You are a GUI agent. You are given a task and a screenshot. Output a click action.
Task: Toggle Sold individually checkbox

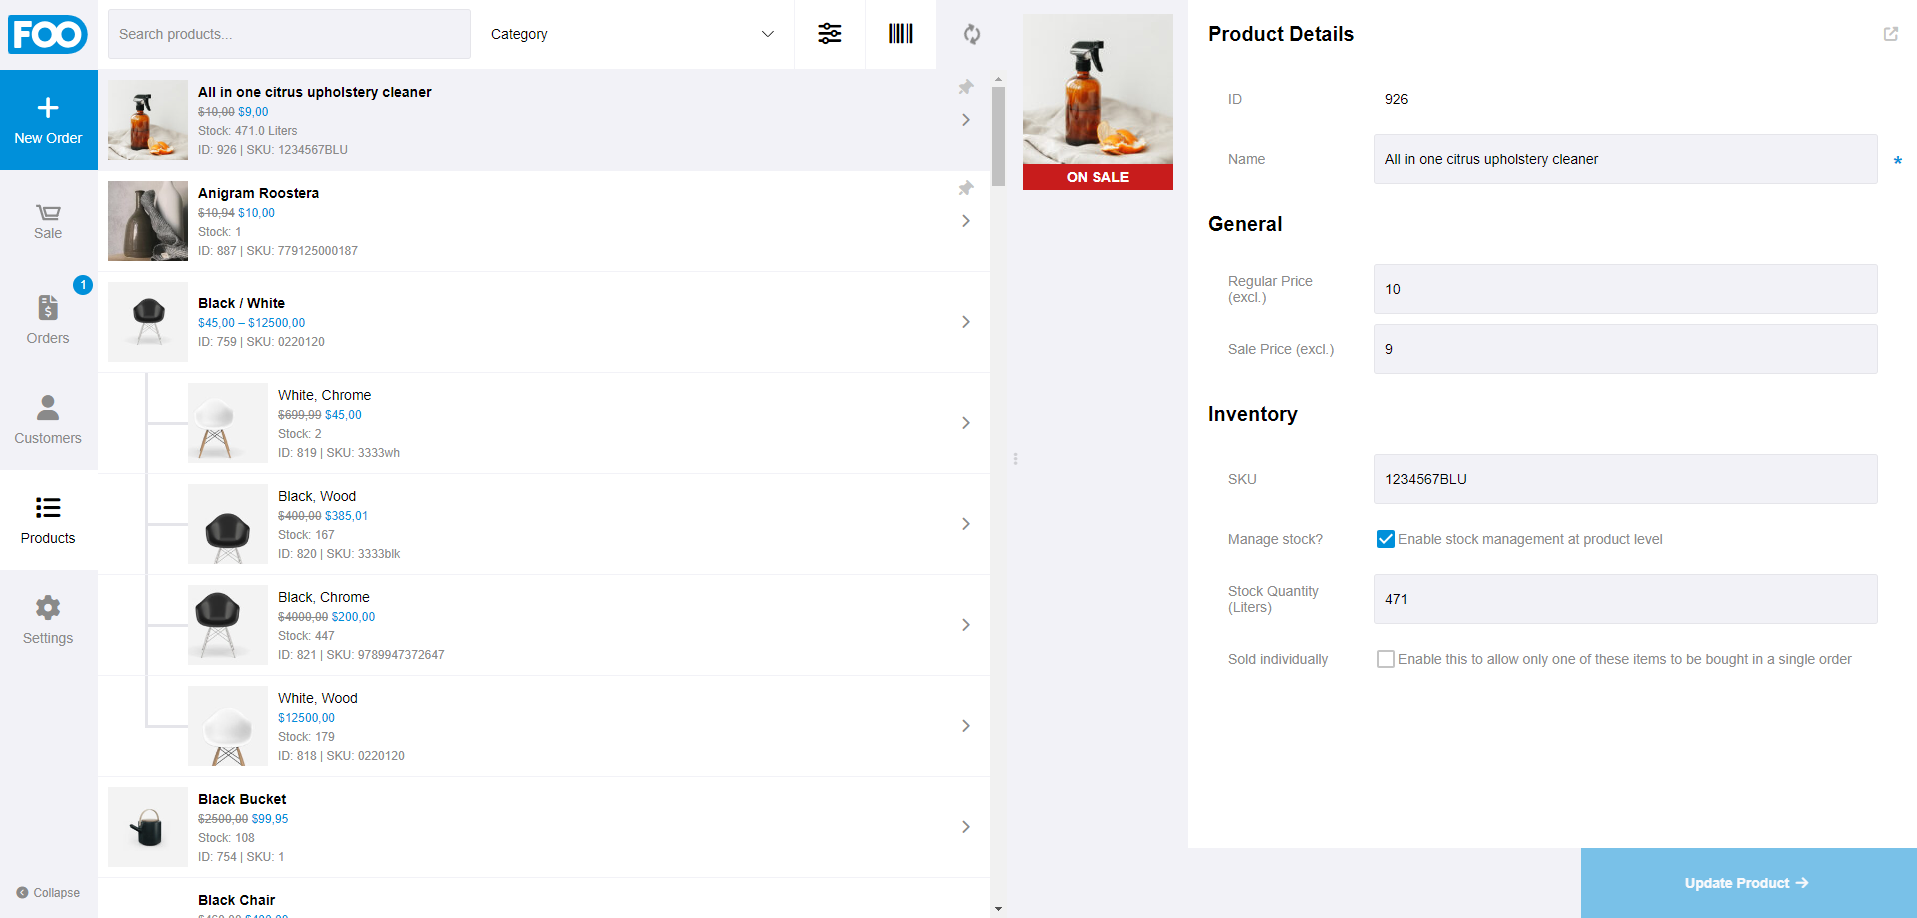1386,659
